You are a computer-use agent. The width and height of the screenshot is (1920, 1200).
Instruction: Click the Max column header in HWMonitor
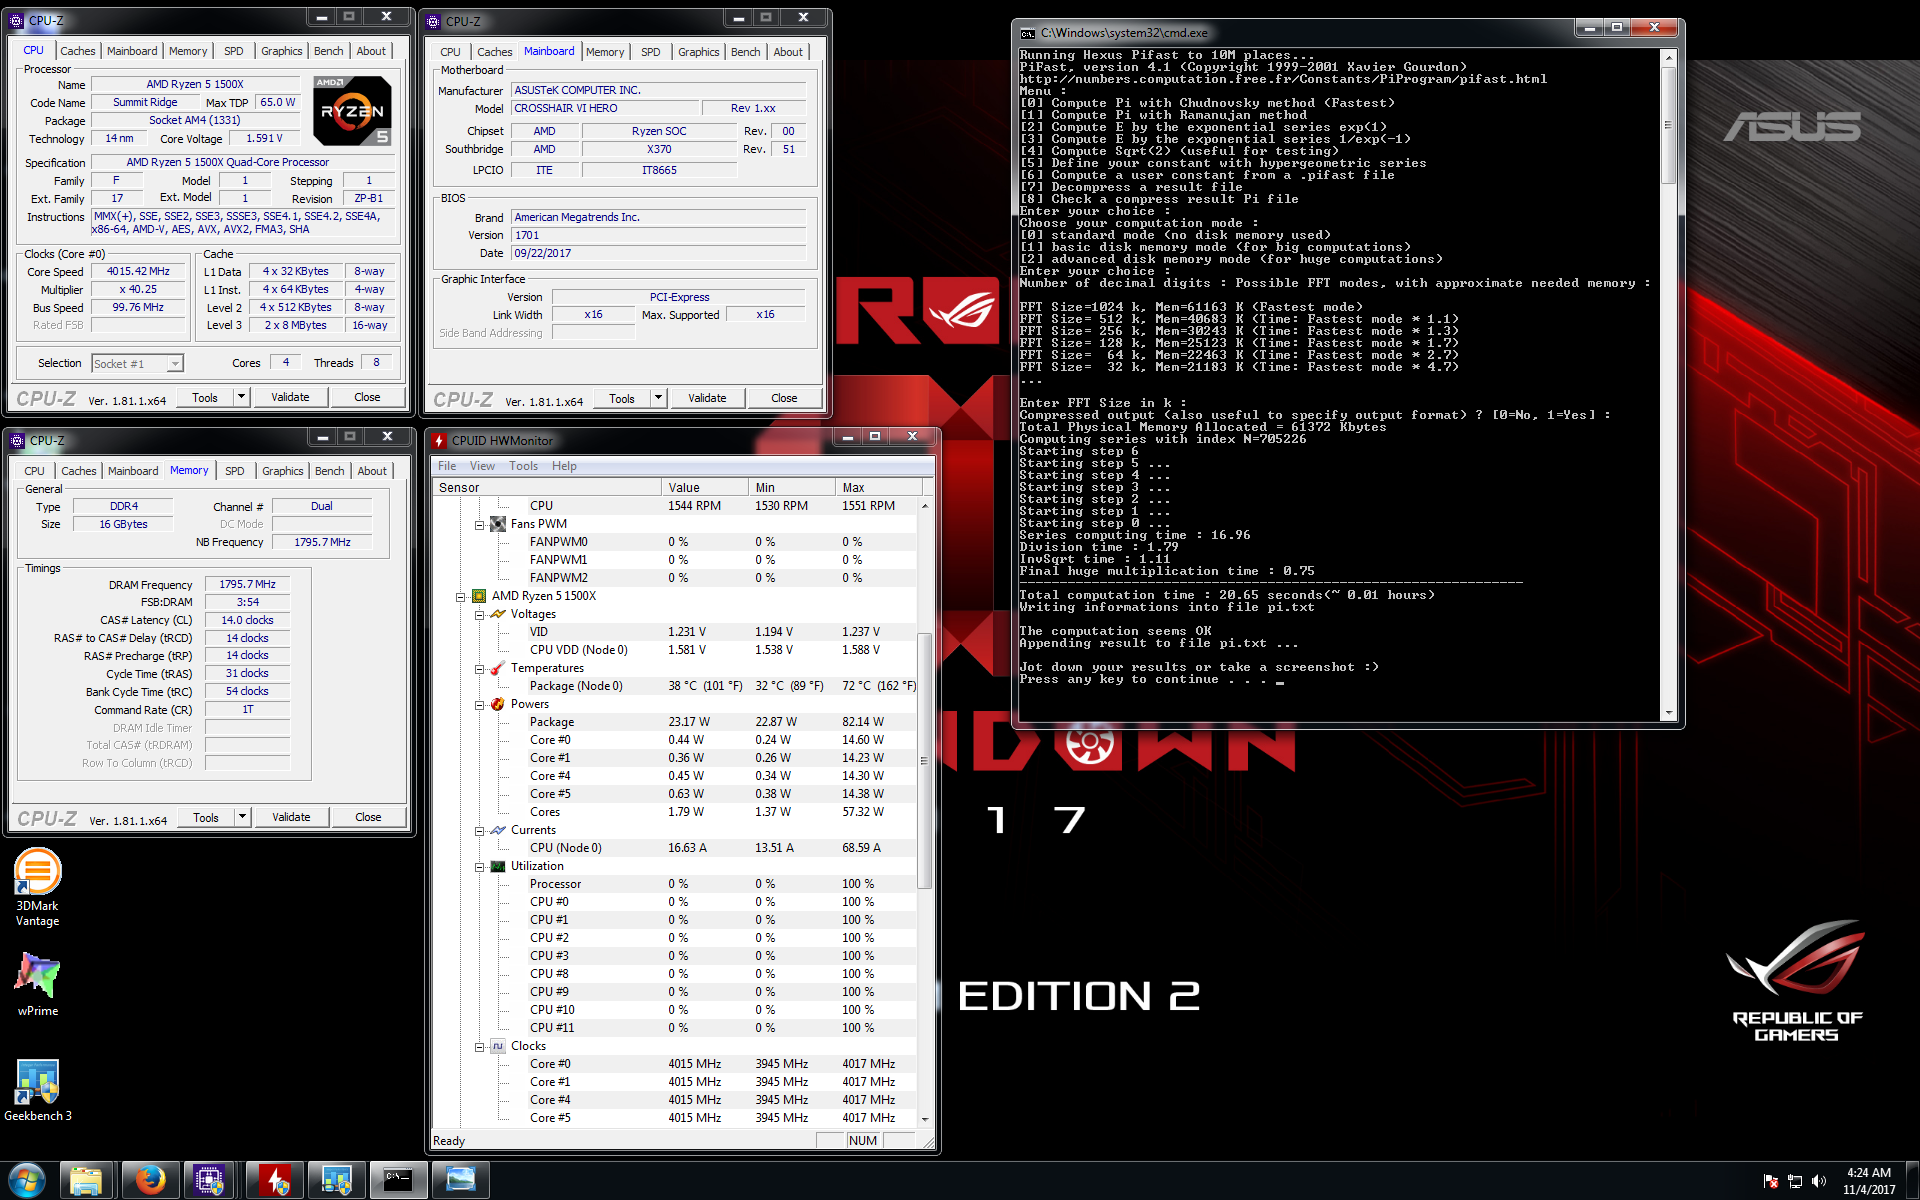click(878, 488)
